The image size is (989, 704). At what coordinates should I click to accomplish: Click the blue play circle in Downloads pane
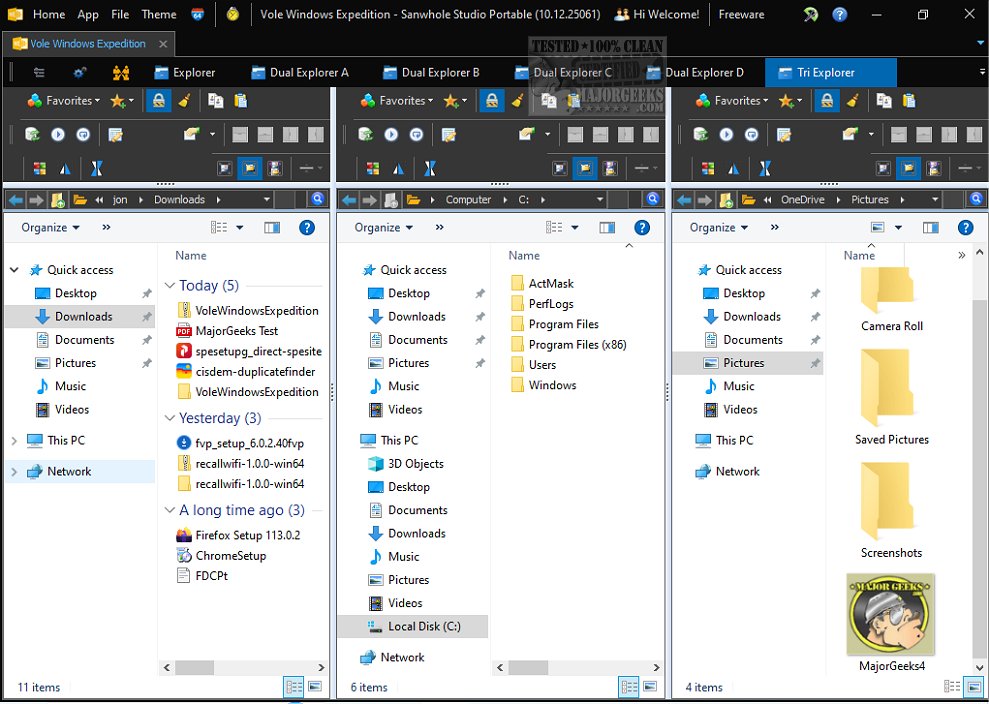click(x=58, y=134)
